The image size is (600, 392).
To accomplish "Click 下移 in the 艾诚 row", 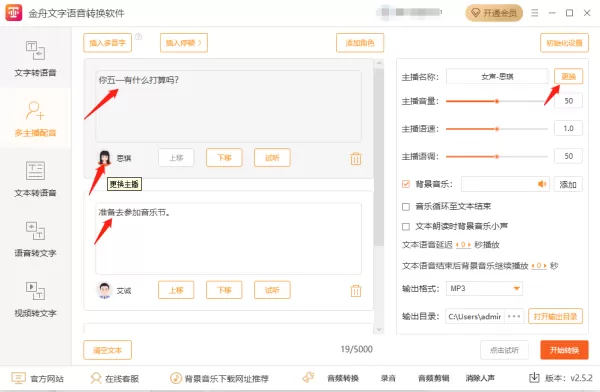I will coord(224,290).
